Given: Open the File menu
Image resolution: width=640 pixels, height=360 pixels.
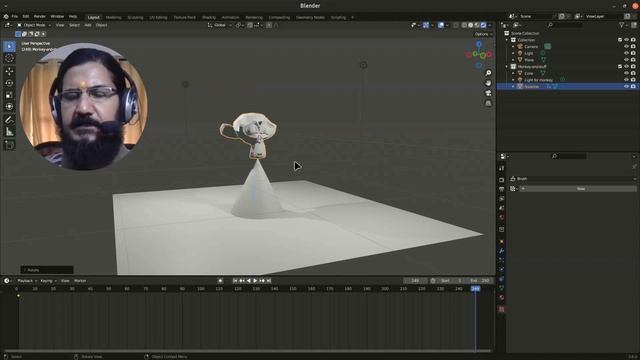Looking at the screenshot, I should click(15, 17).
